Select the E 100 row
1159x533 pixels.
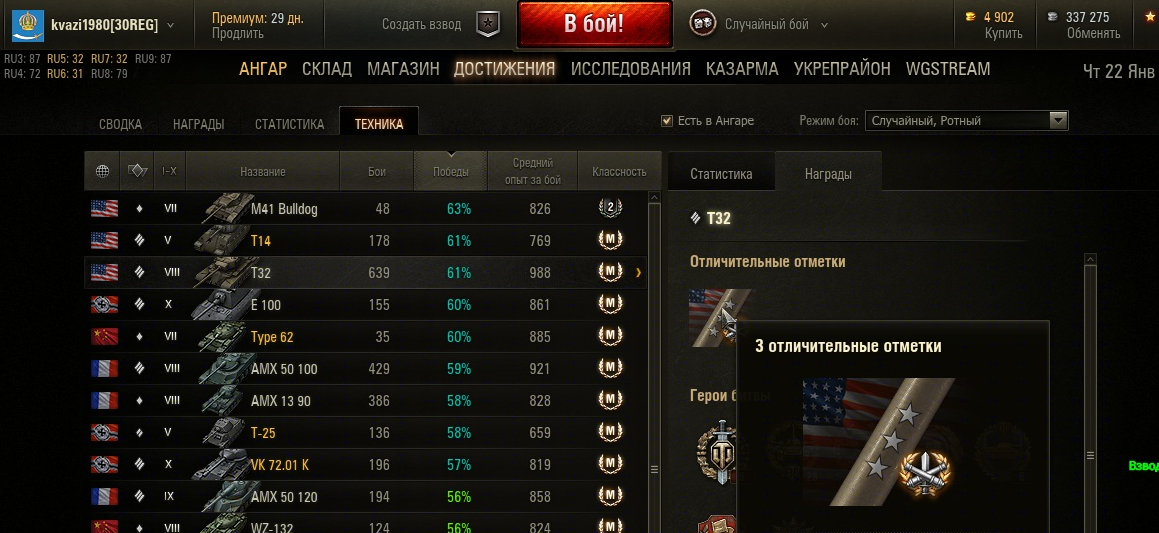point(366,305)
